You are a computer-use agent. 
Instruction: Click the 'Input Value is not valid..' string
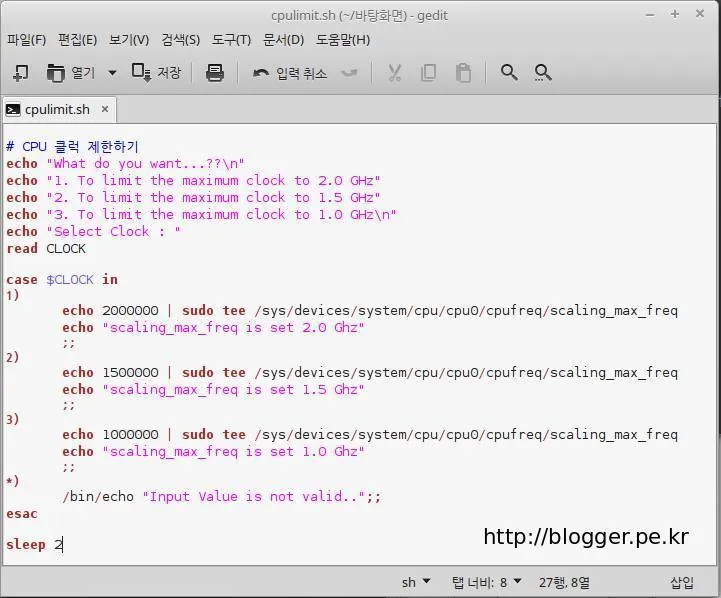click(254, 496)
